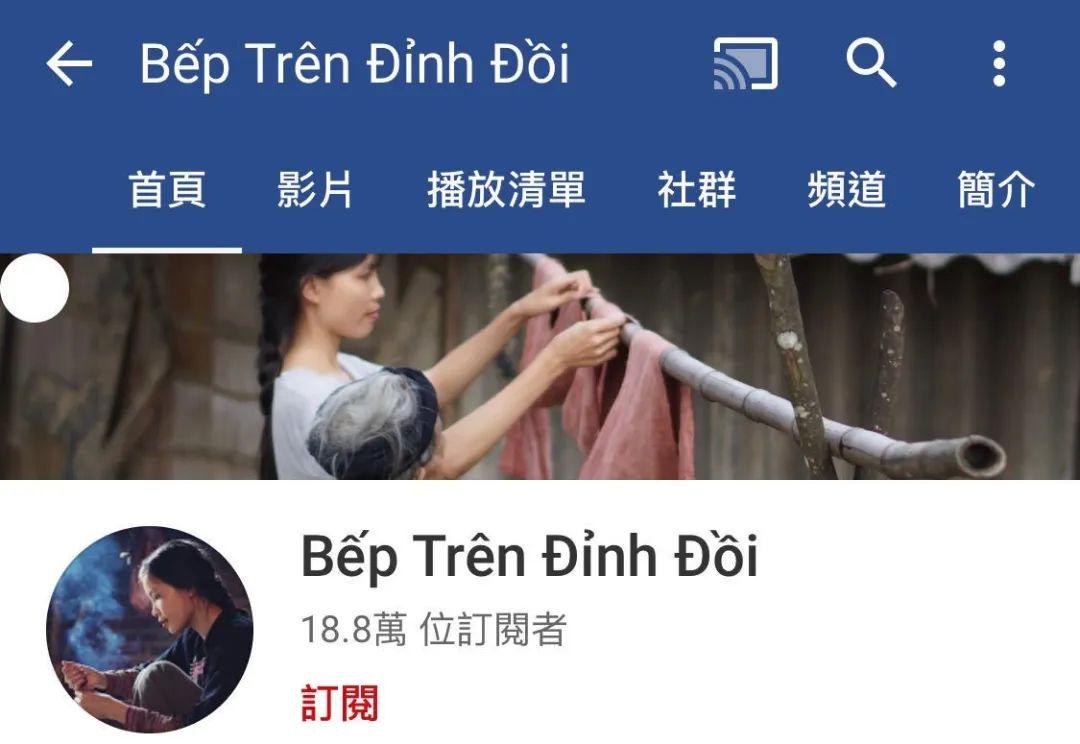1080x744 pixels.
Task: Subscribe with the red 訂閱 button
Action: [x=340, y=703]
